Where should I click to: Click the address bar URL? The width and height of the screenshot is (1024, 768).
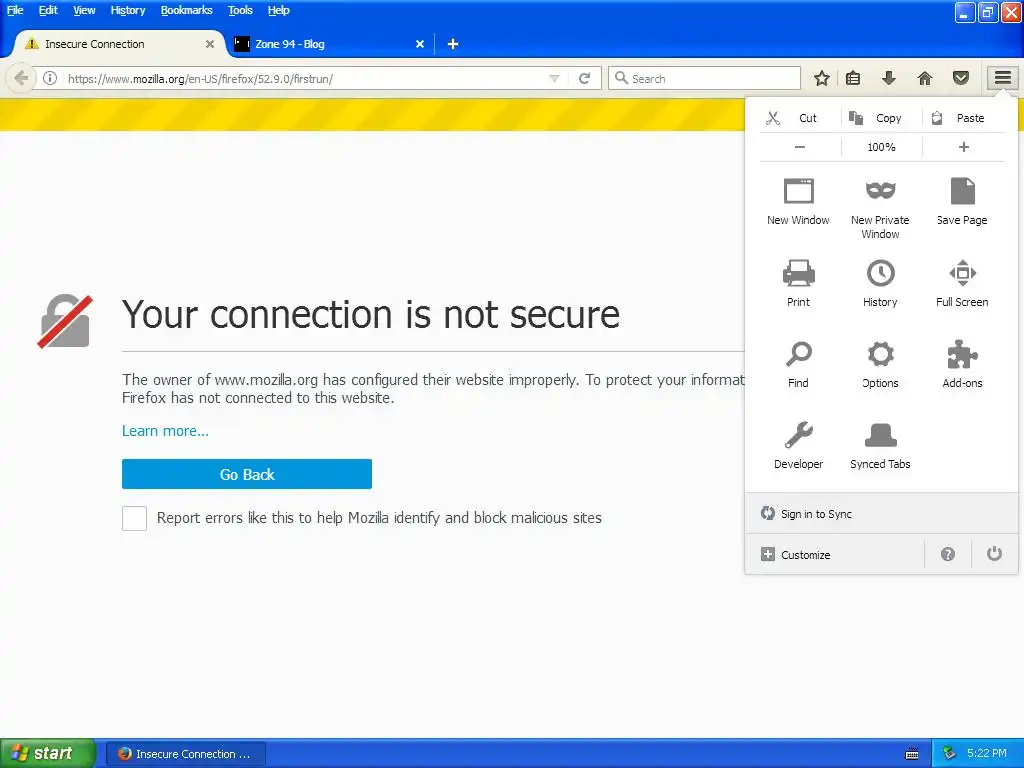point(200,79)
